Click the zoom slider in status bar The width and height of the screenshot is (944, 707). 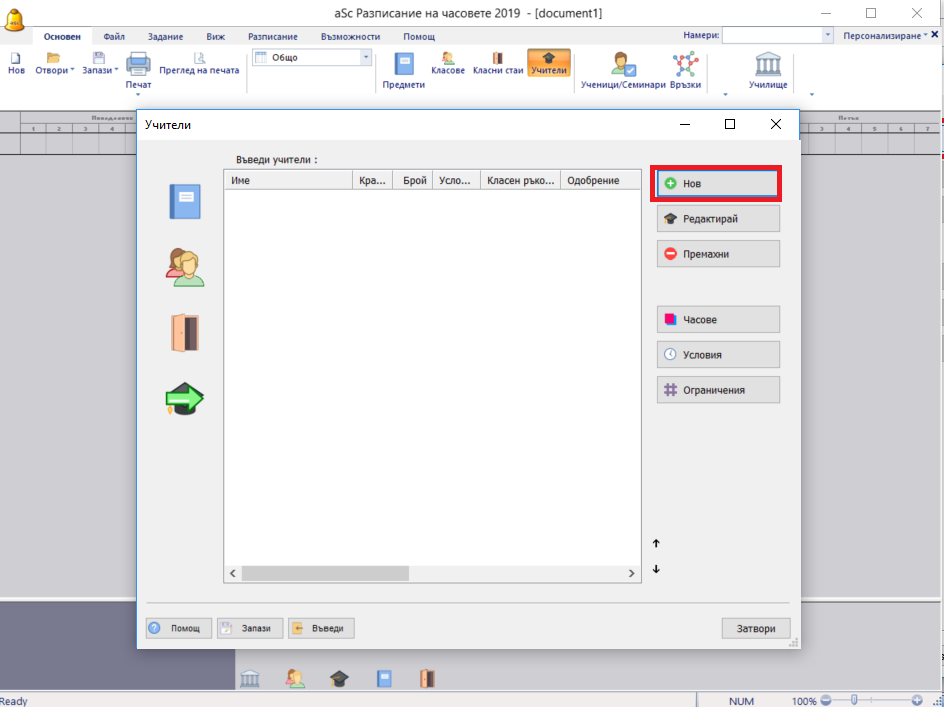[x=854, y=701]
